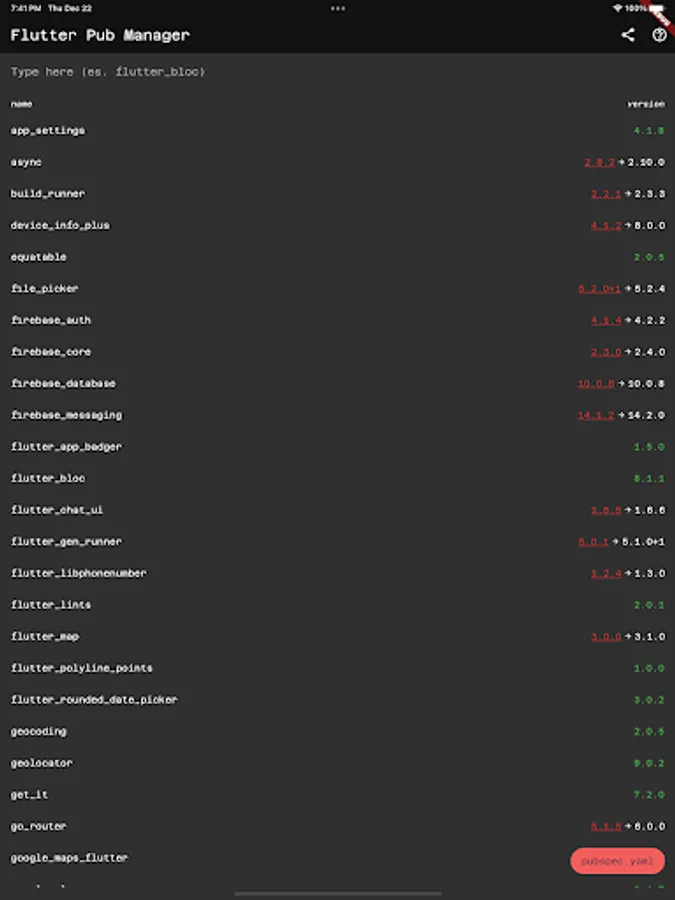Select outdated version 4.1.2 of device_info_plus
675x900 pixels.
(606, 226)
